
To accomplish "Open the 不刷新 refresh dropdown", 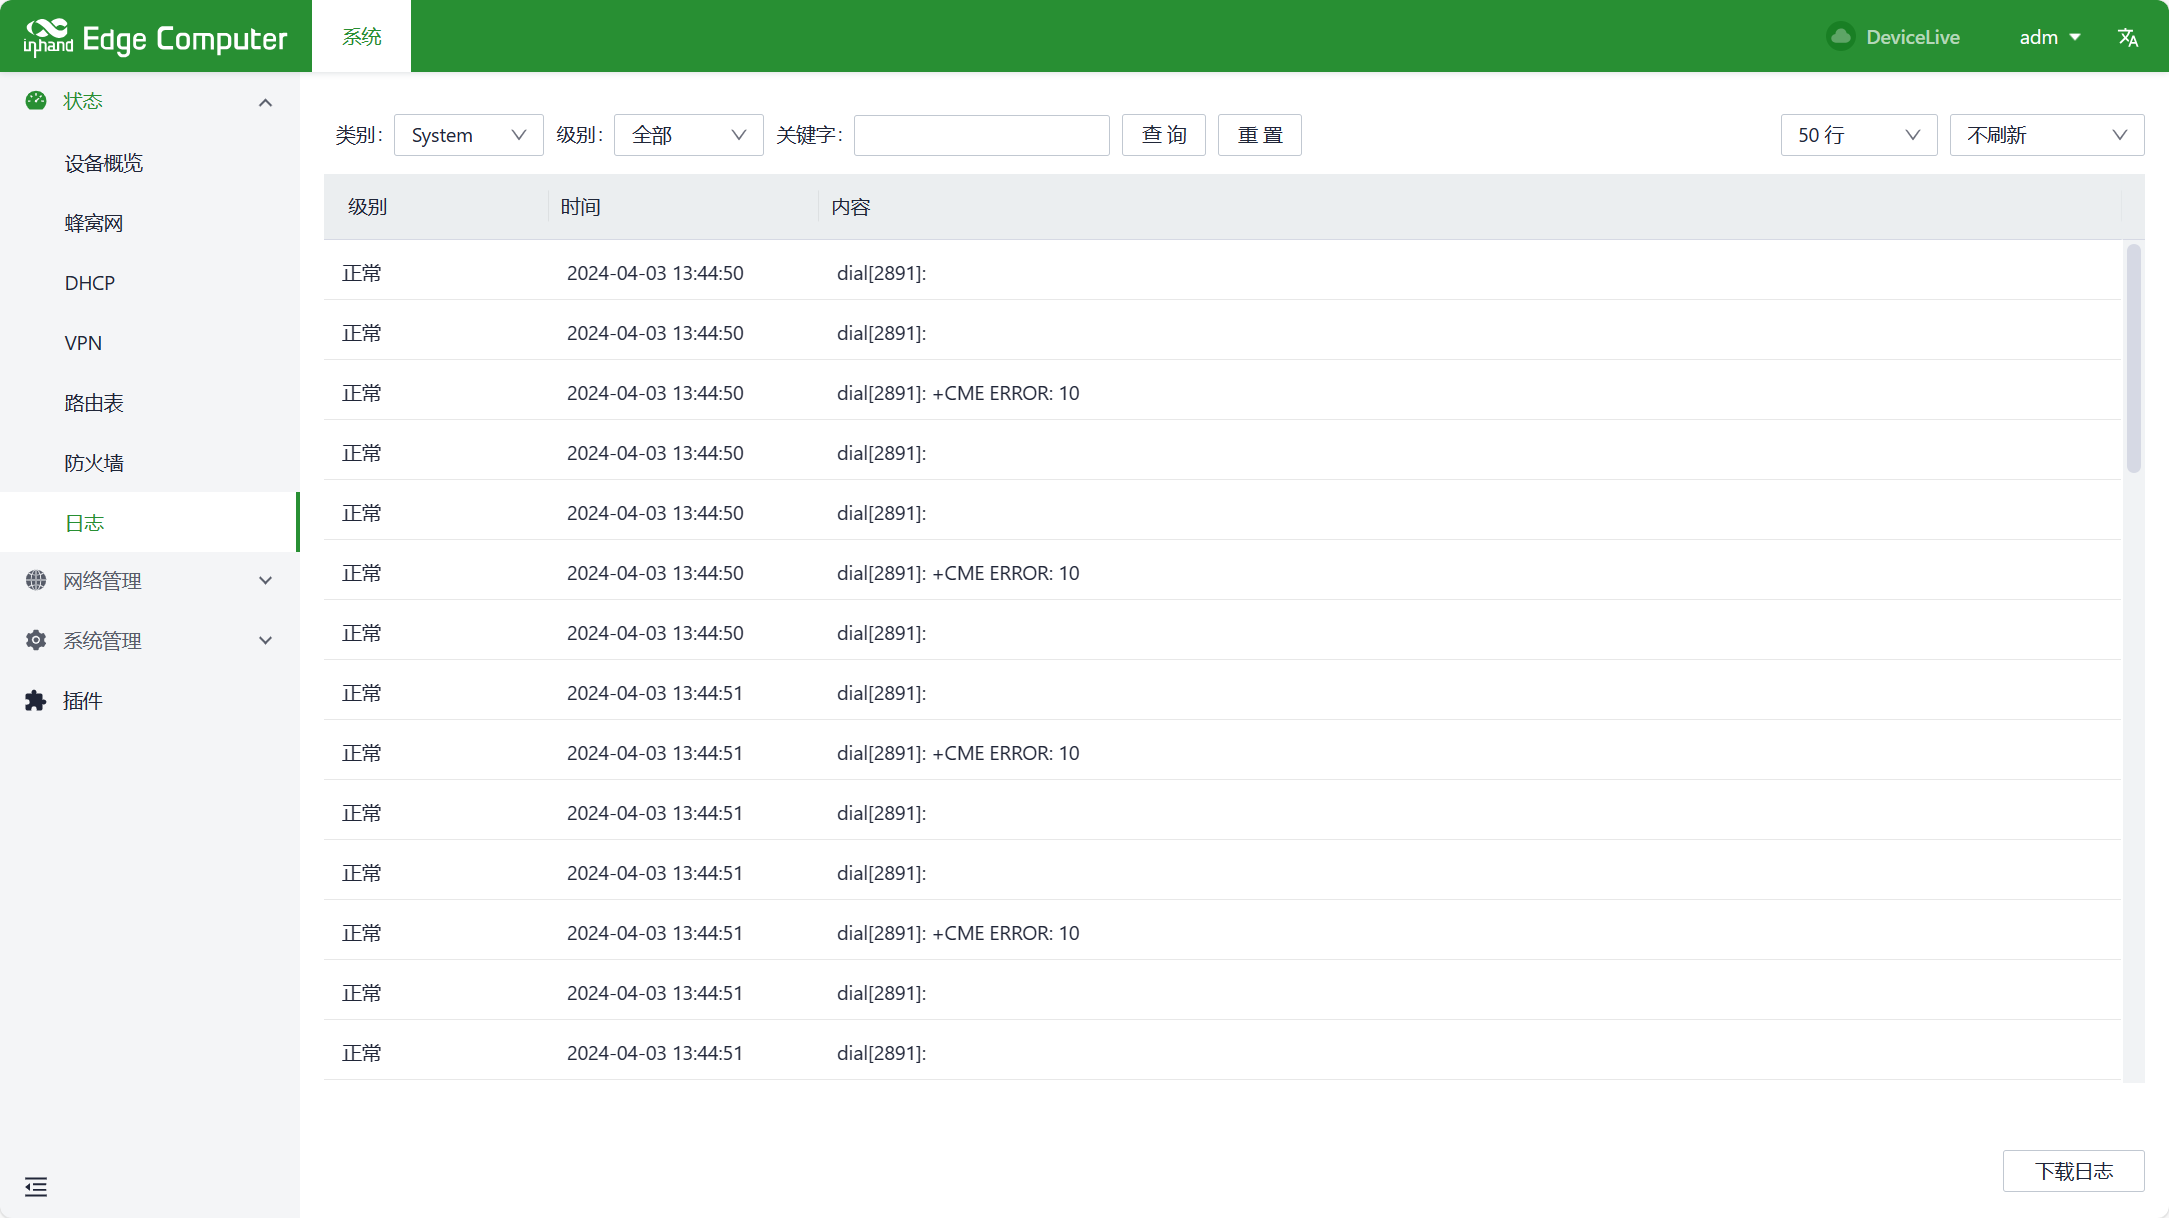I will [x=2046, y=135].
